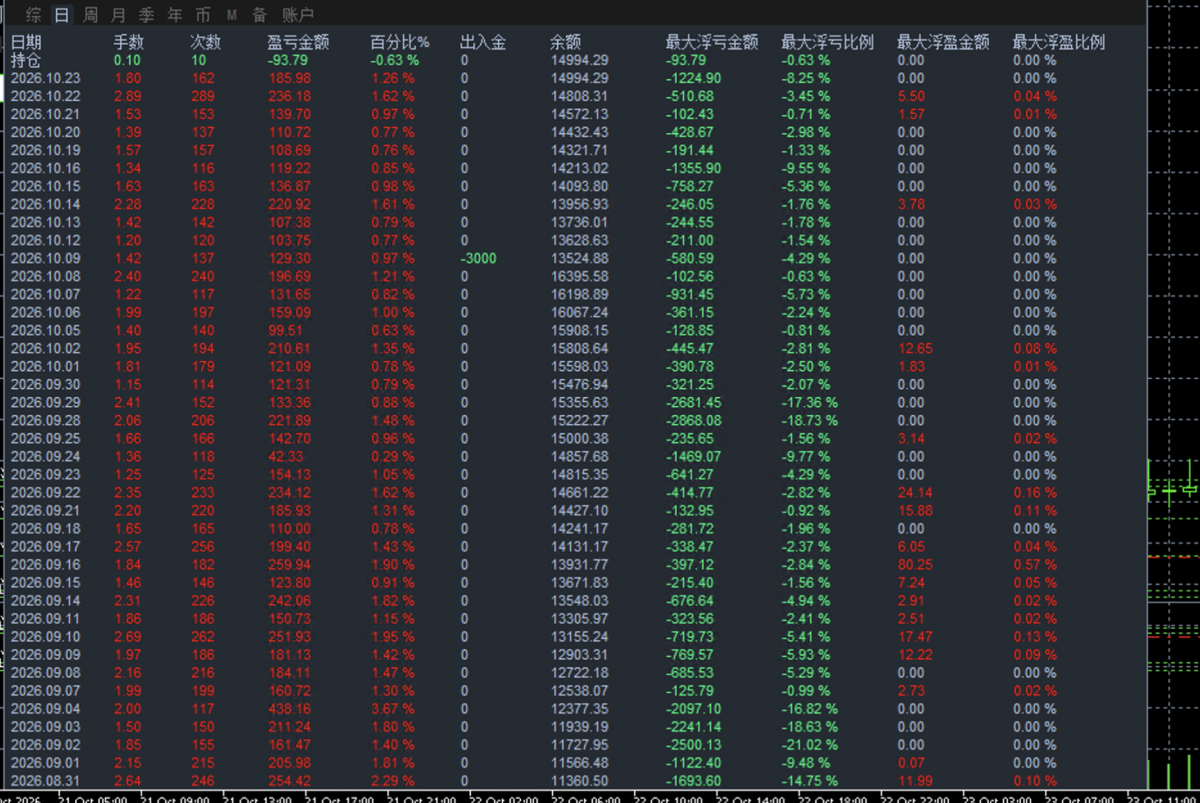The width and height of the screenshot is (1200, 803).
Task: Click the 24.14 max floating profit value
Action: [x=915, y=492]
